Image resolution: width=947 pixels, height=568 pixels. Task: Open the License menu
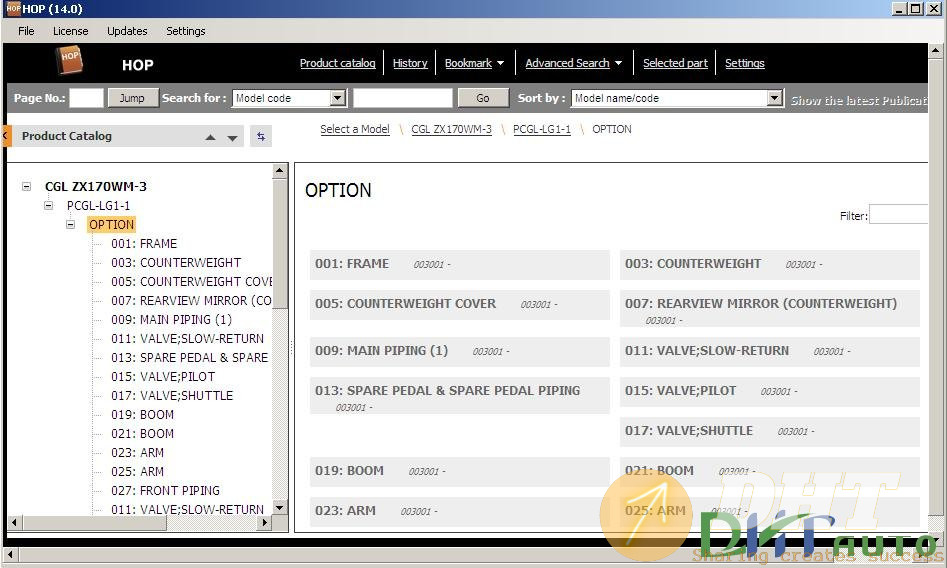click(70, 31)
